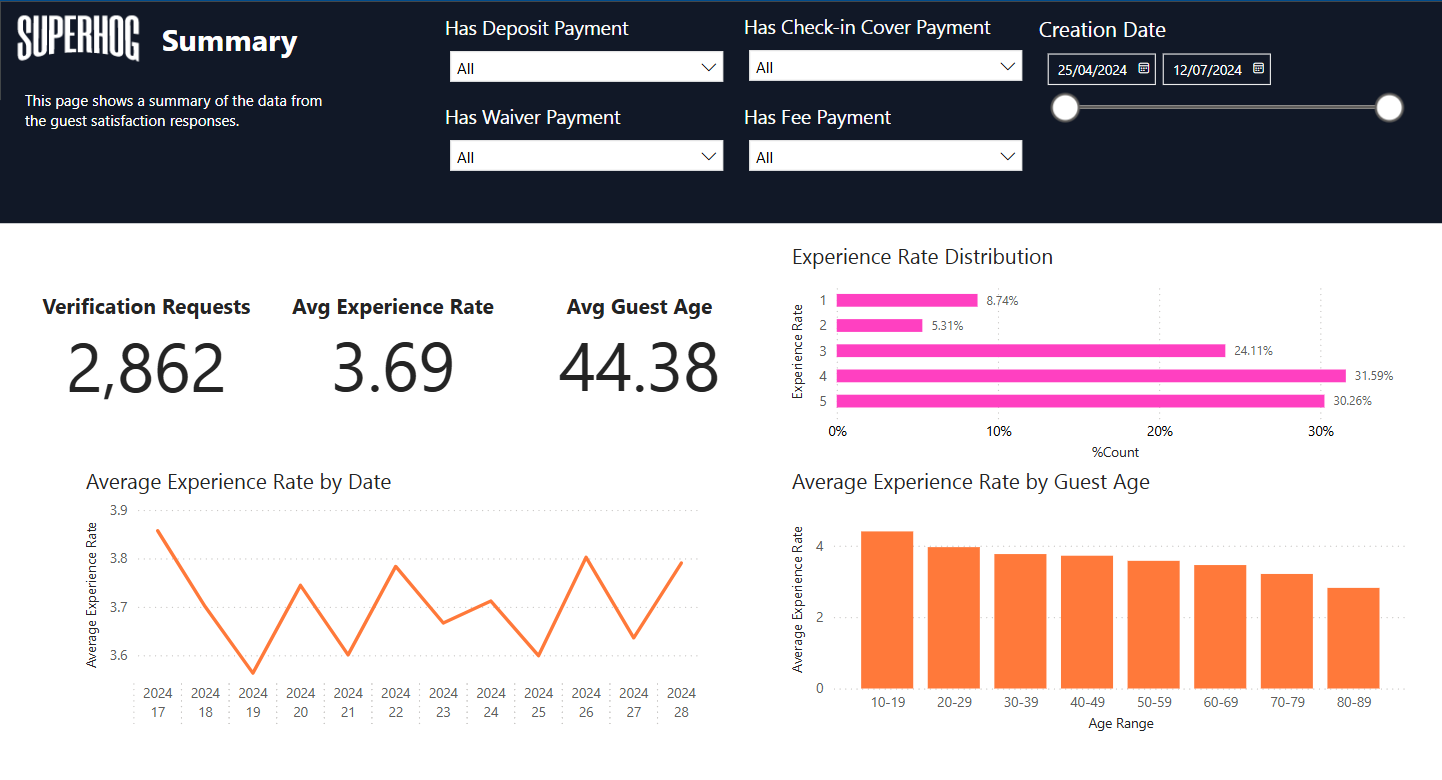Select the Verification Requests card value
The image size is (1442, 780).
[x=146, y=368]
